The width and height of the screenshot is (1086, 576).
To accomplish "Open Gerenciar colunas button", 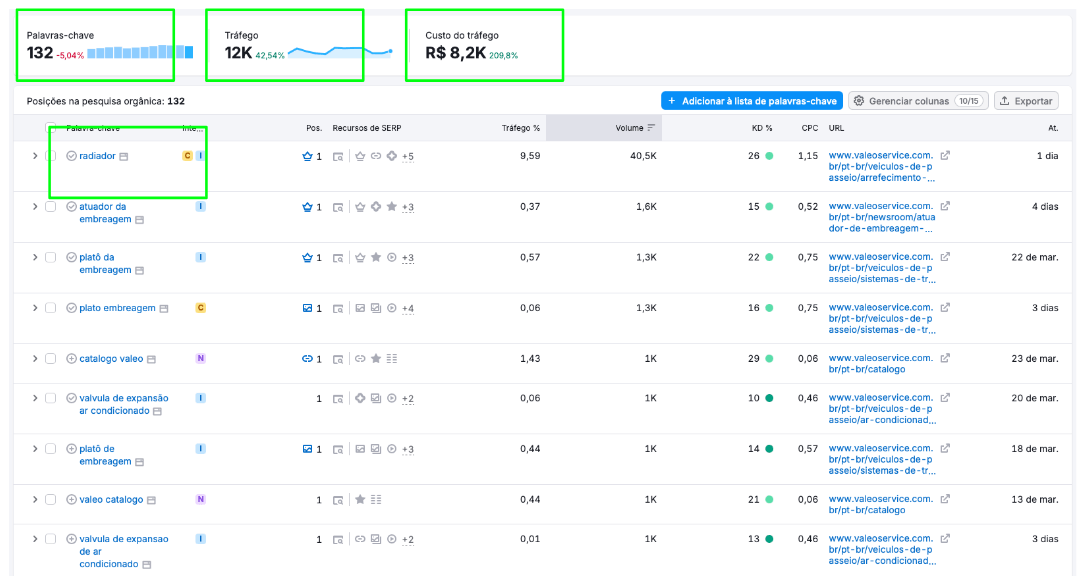I will (918, 101).
